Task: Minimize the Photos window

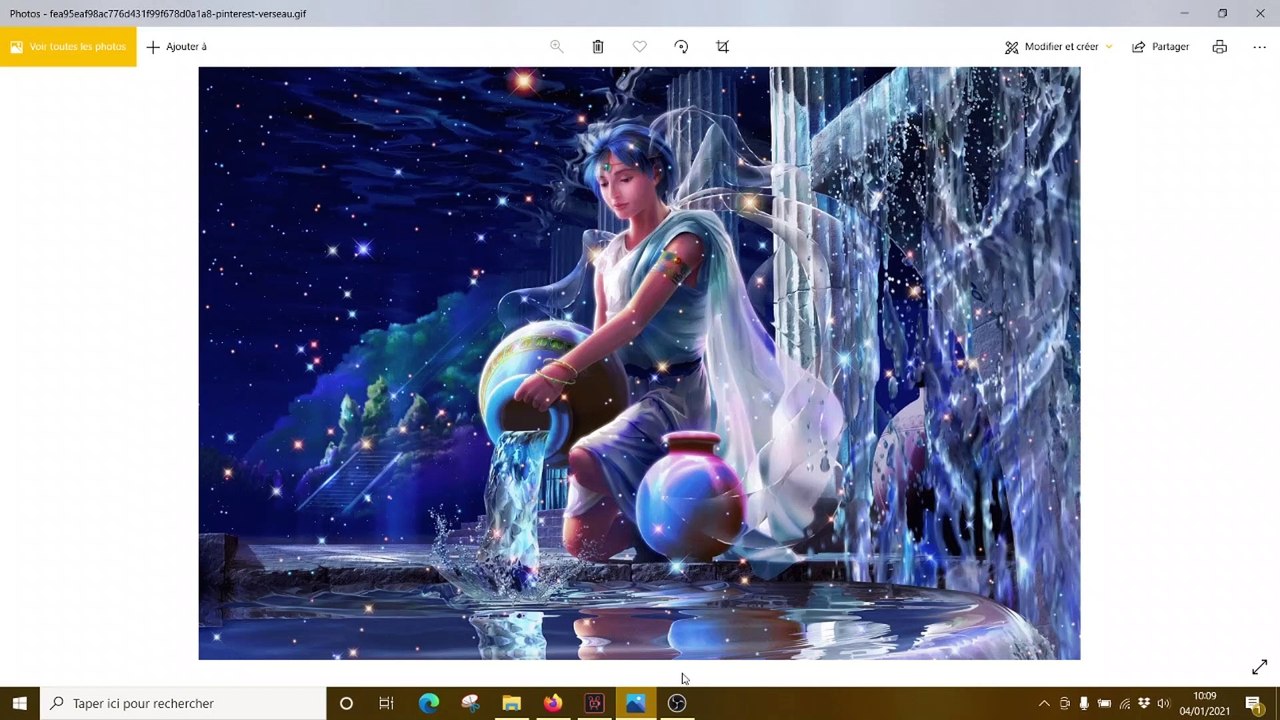Action: [x=1184, y=13]
